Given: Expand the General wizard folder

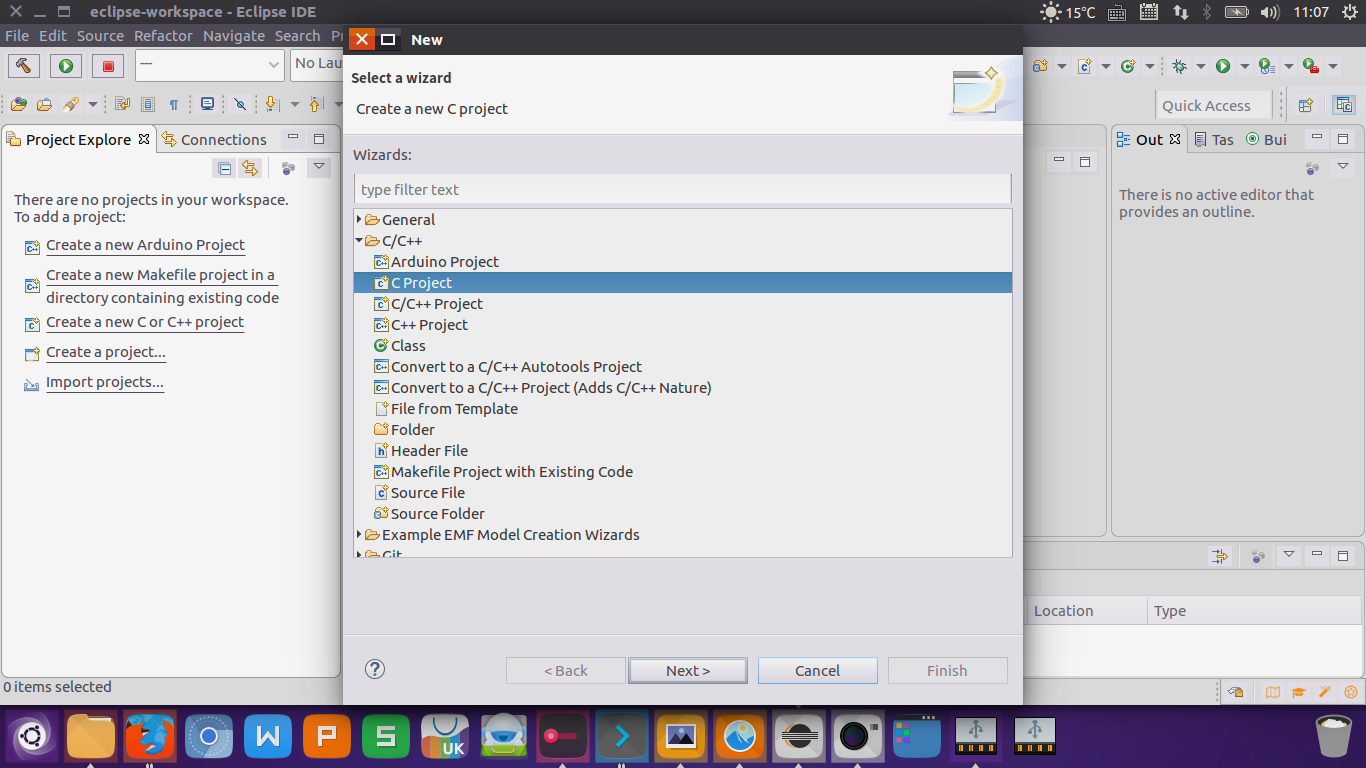Looking at the screenshot, I should click(360, 219).
